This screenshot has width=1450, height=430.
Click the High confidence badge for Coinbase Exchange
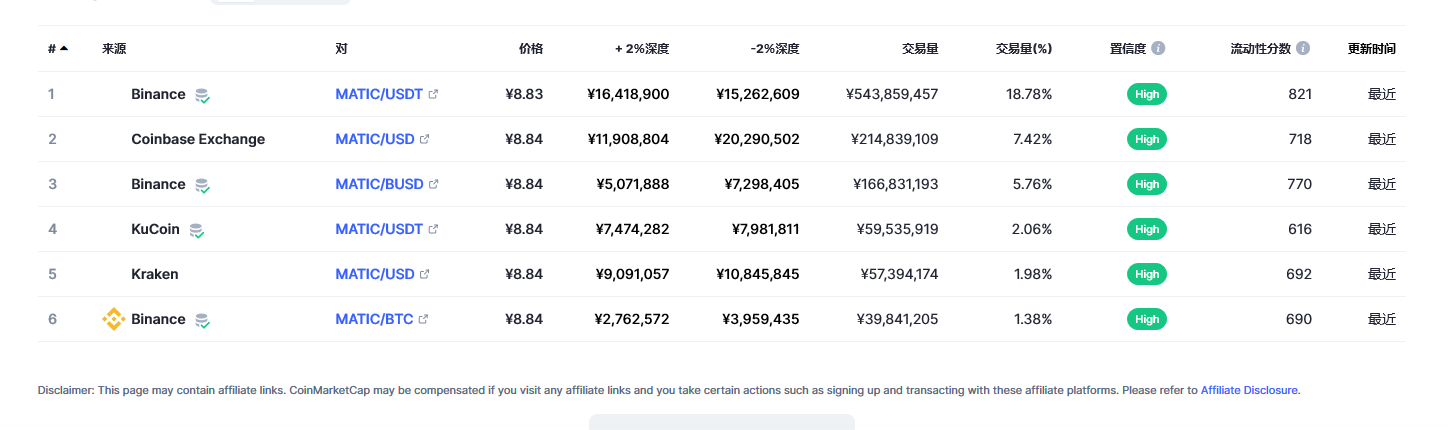tap(1147, 139)
